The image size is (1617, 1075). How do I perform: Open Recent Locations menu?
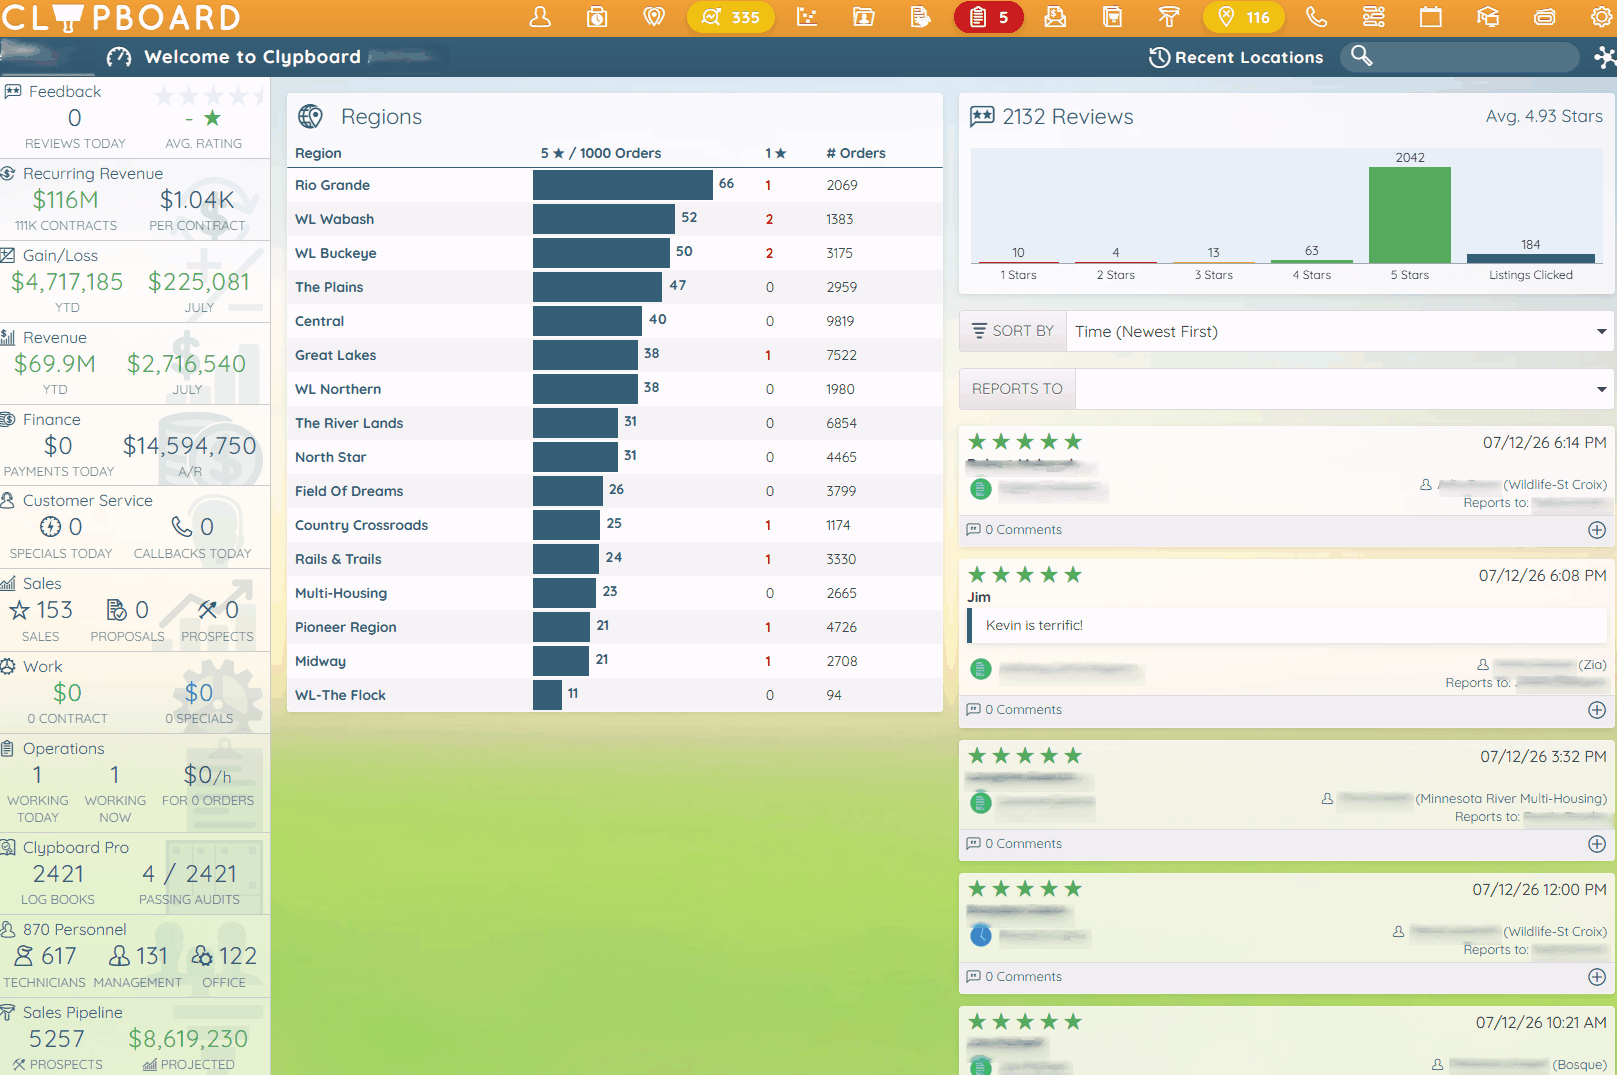[x=1236, y=58]
